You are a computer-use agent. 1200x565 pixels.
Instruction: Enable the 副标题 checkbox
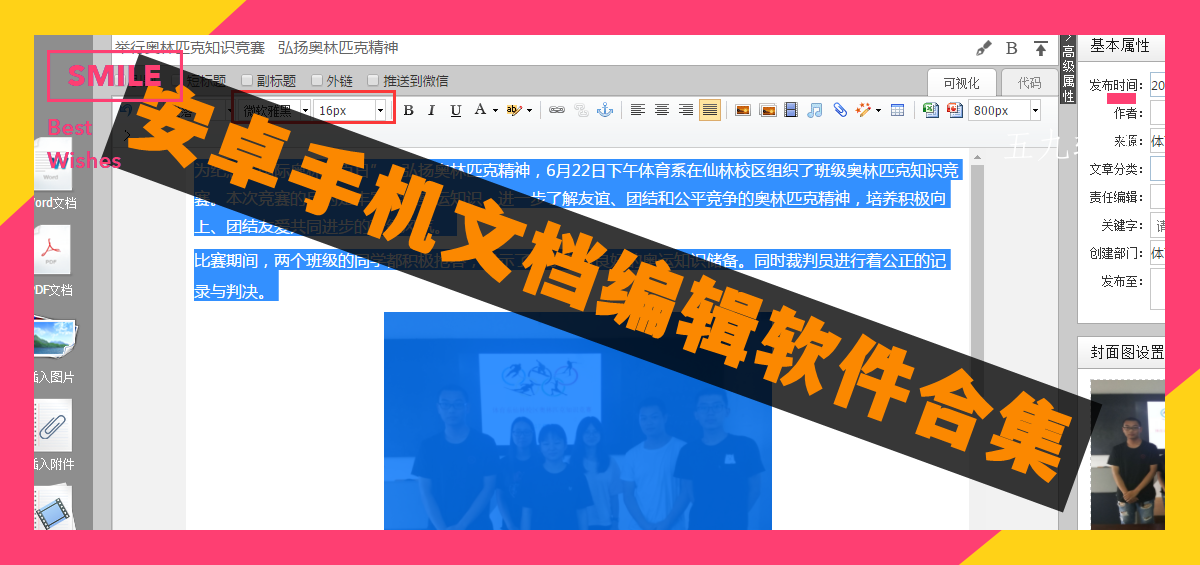(247, 81)
